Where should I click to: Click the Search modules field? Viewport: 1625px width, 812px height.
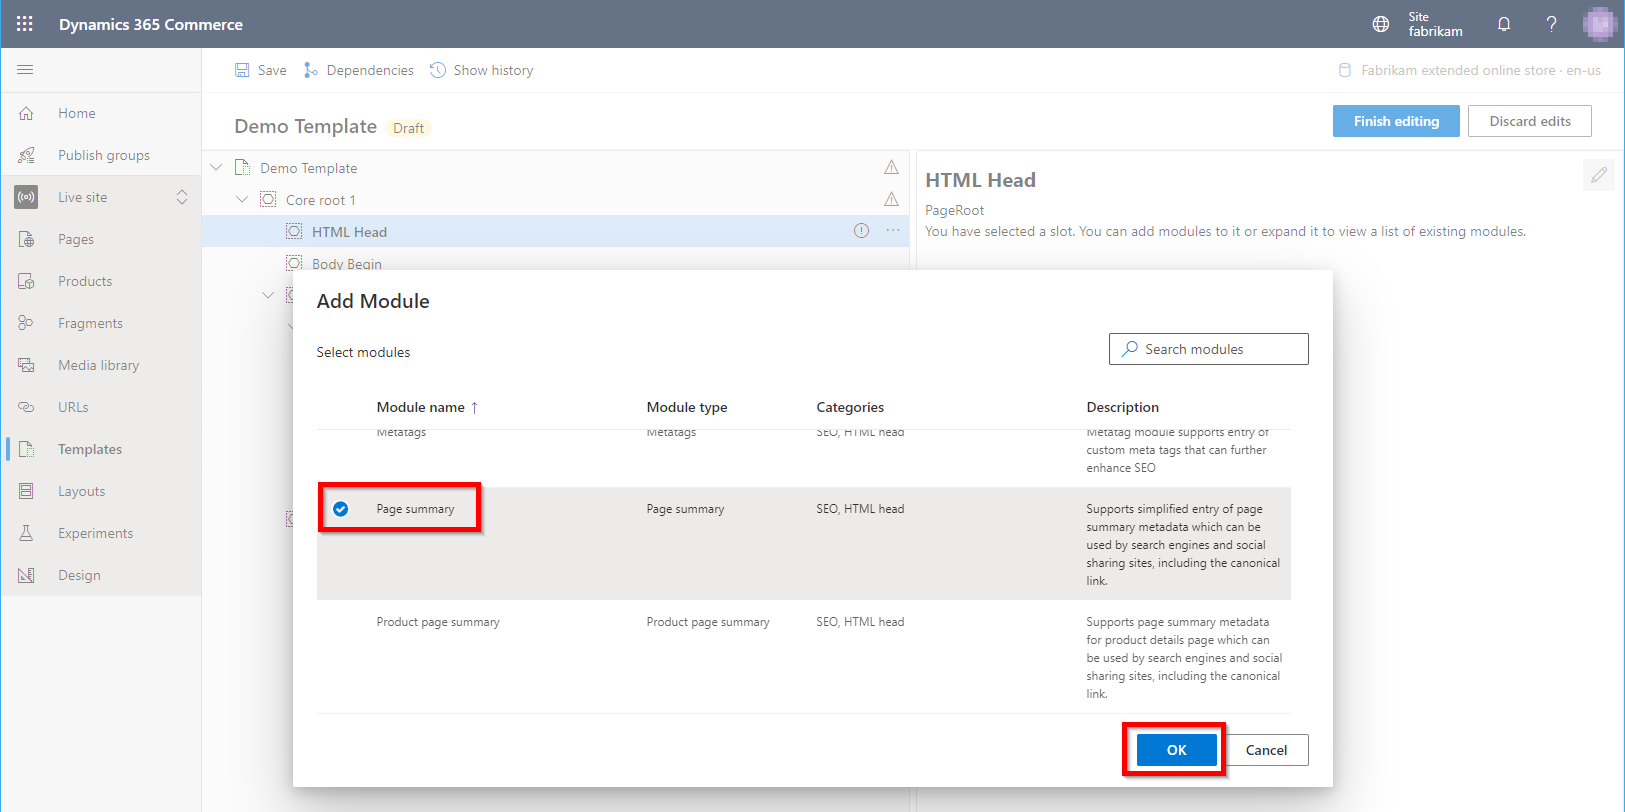coord(1208,349)
